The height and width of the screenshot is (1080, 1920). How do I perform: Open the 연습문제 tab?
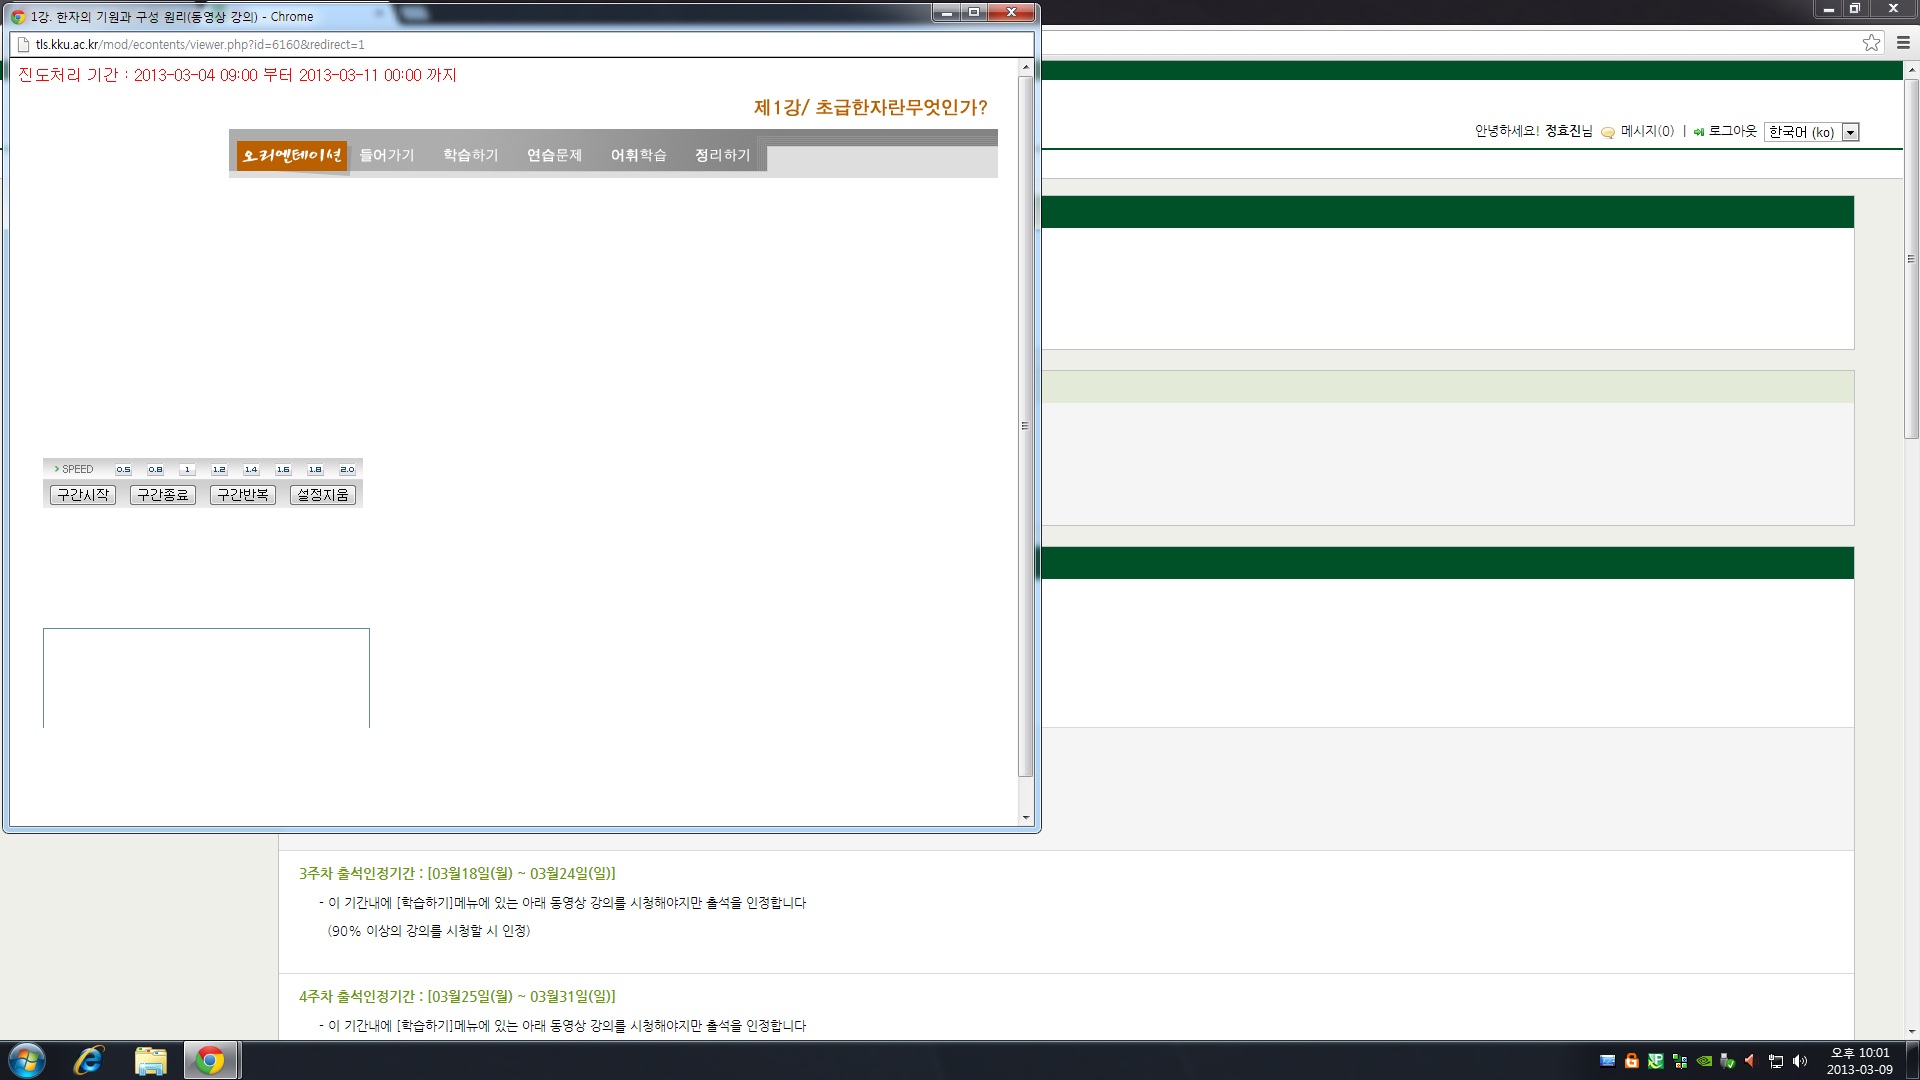tap(555, 155)
